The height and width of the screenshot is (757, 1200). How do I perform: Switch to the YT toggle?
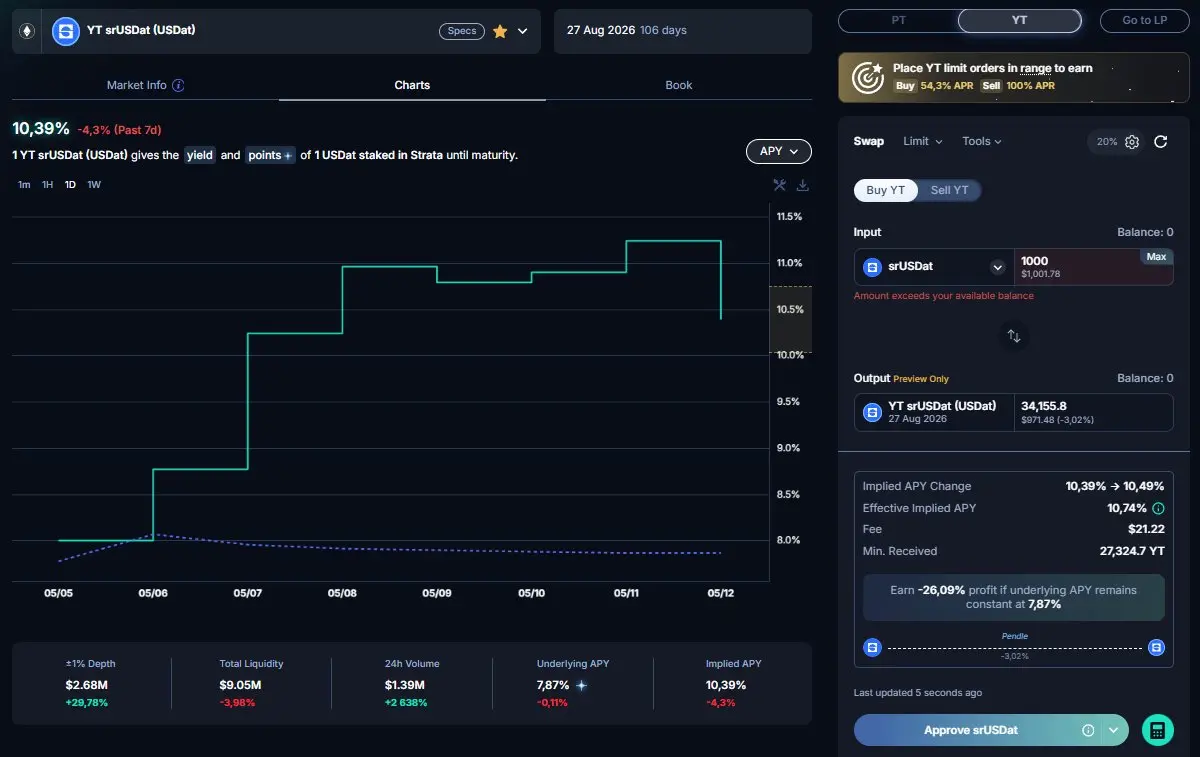pyautogui.click(x=1019, y=20)
